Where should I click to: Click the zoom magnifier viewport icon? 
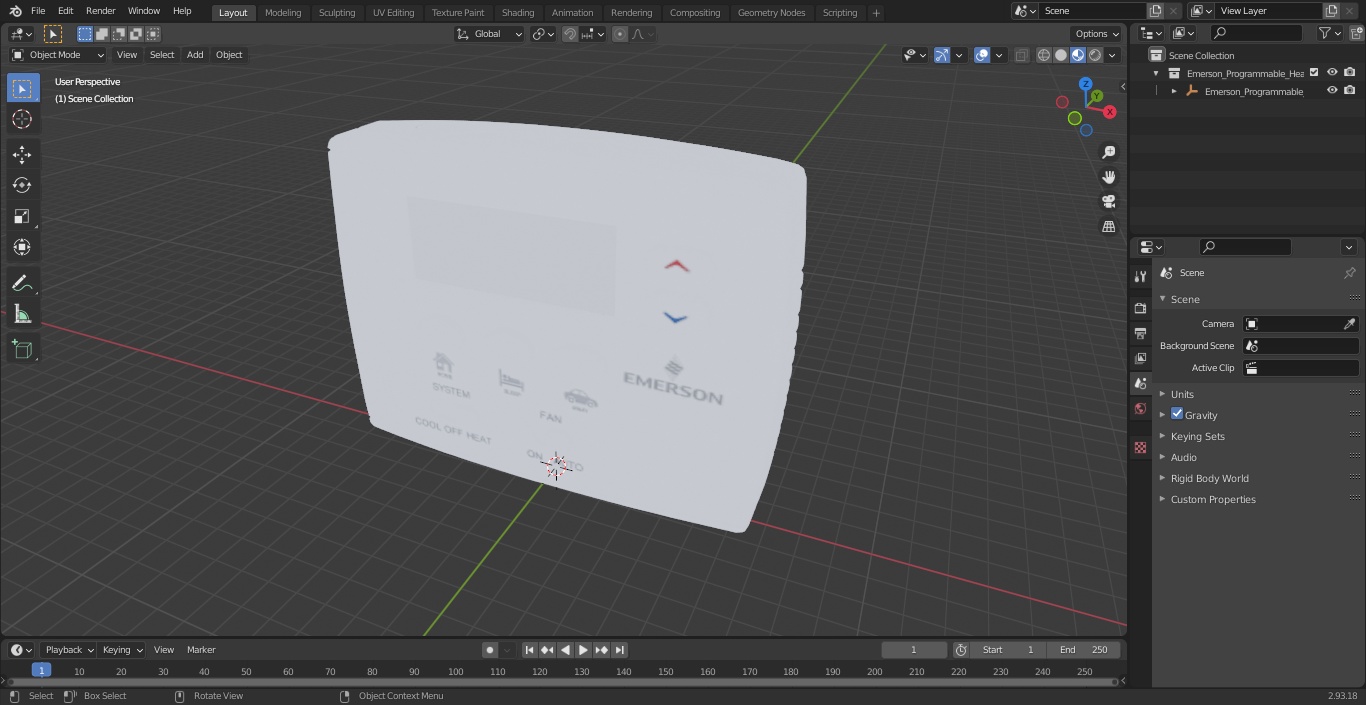(x=1108, y=152)
